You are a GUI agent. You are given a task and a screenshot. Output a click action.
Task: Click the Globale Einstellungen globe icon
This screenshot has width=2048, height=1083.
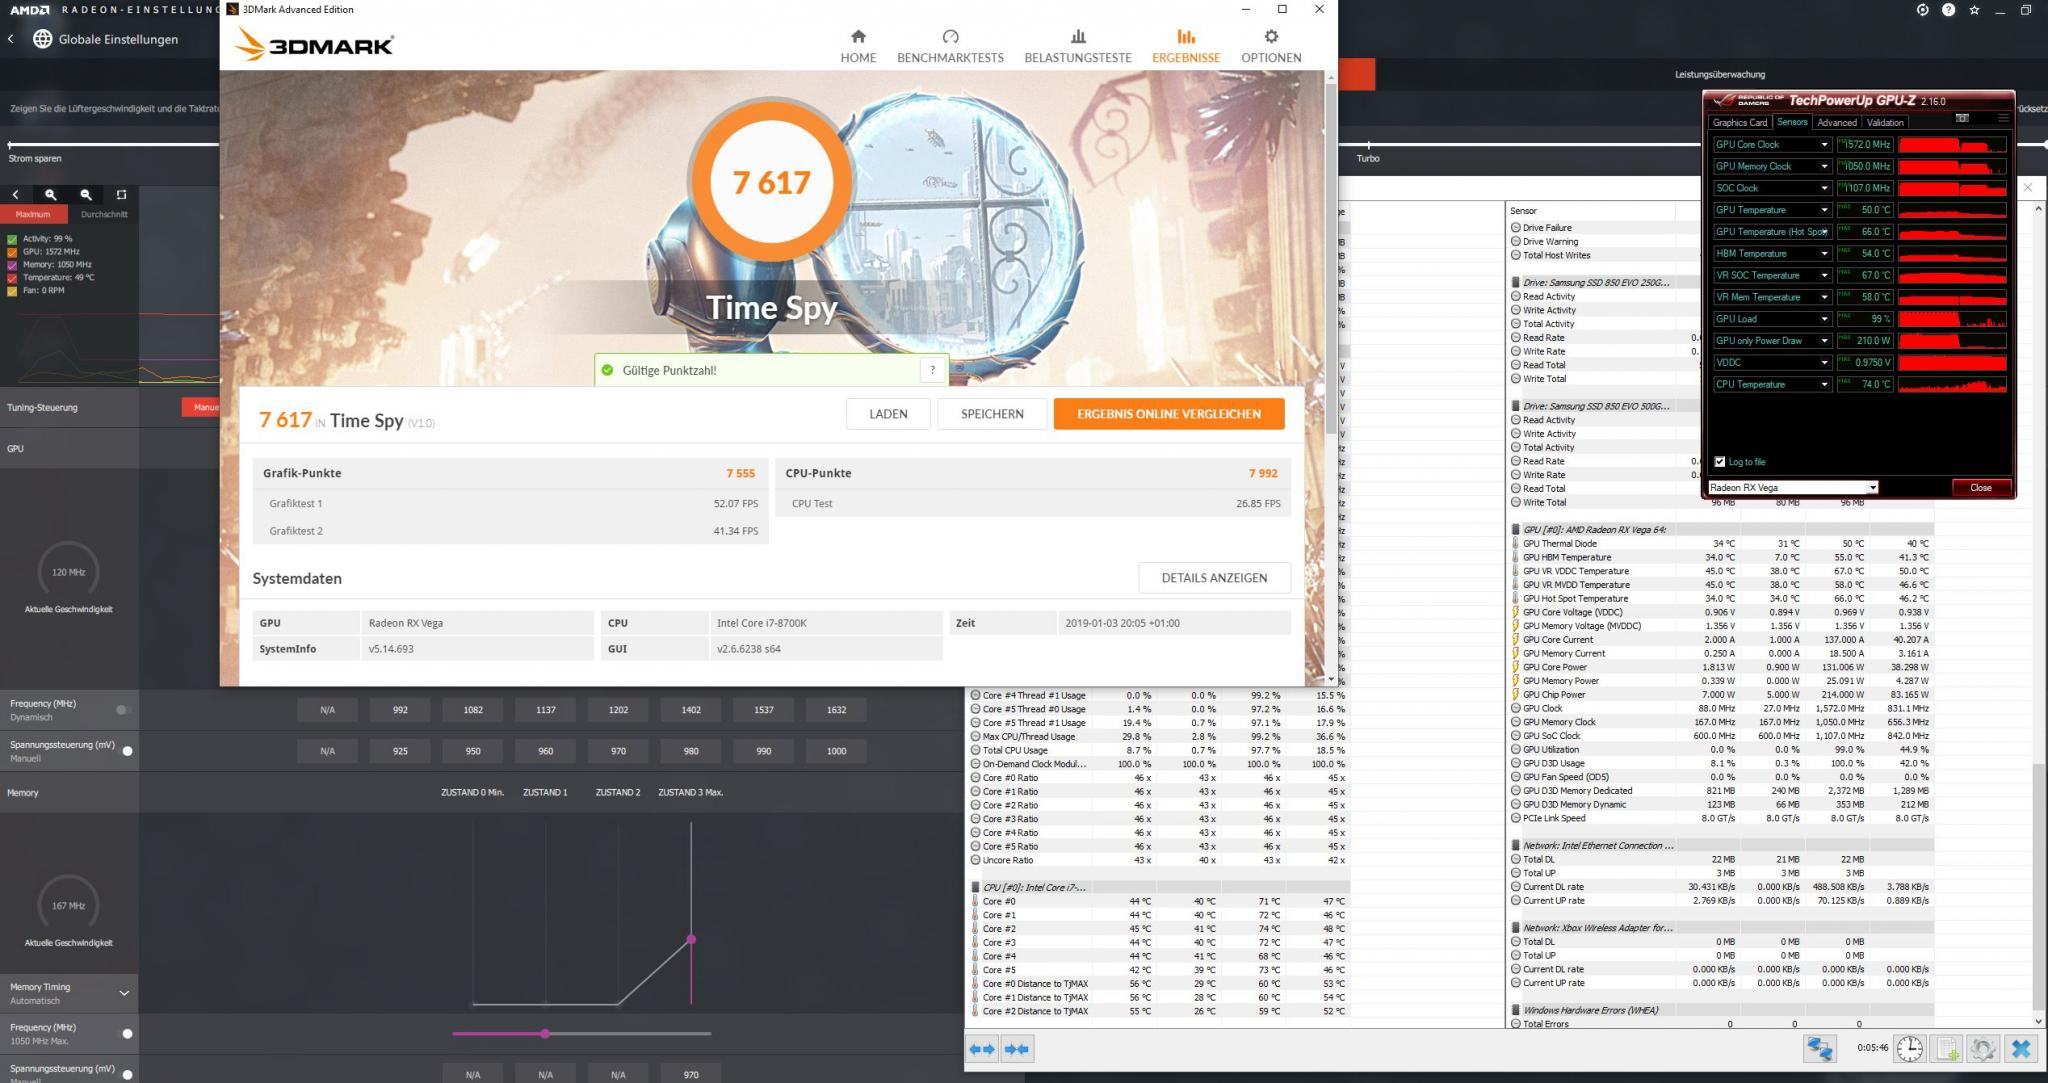click(x=42, y=39)
